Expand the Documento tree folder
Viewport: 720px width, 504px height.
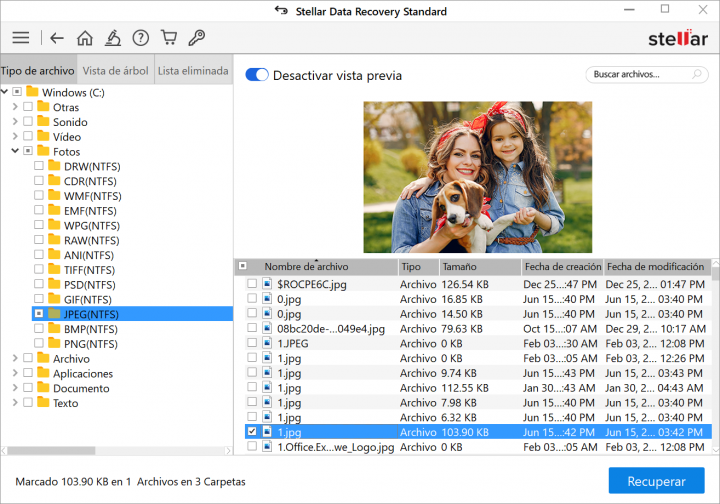pos(15,388)
